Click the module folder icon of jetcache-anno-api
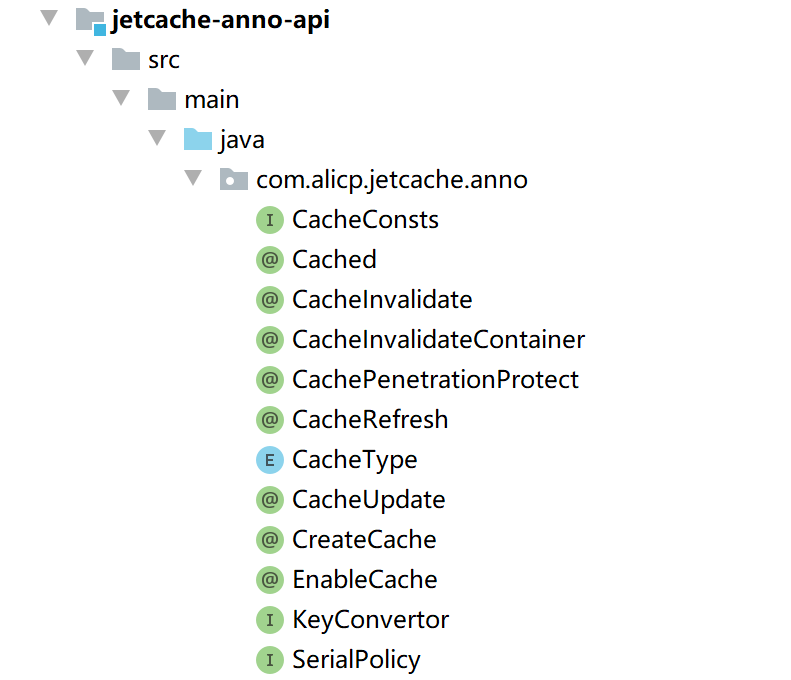791x680 pixels. 90,20
